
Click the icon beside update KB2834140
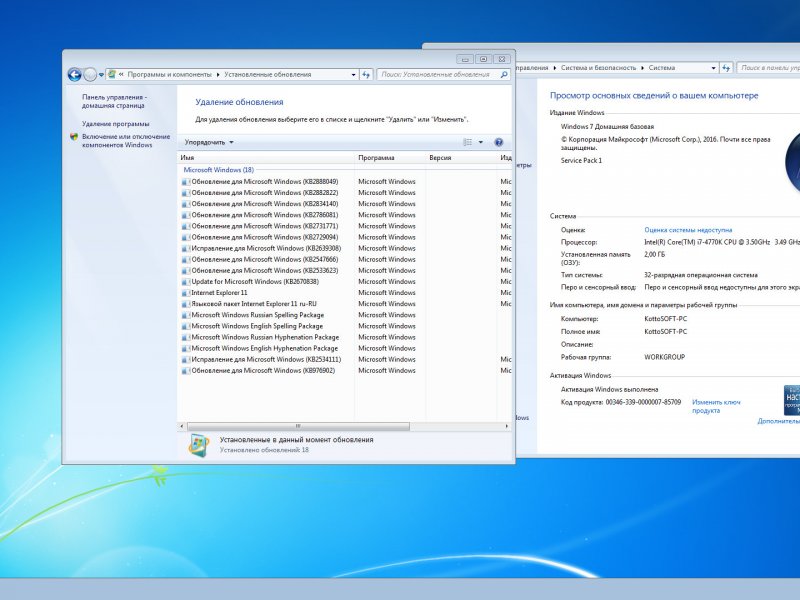[x=186, y=204]
